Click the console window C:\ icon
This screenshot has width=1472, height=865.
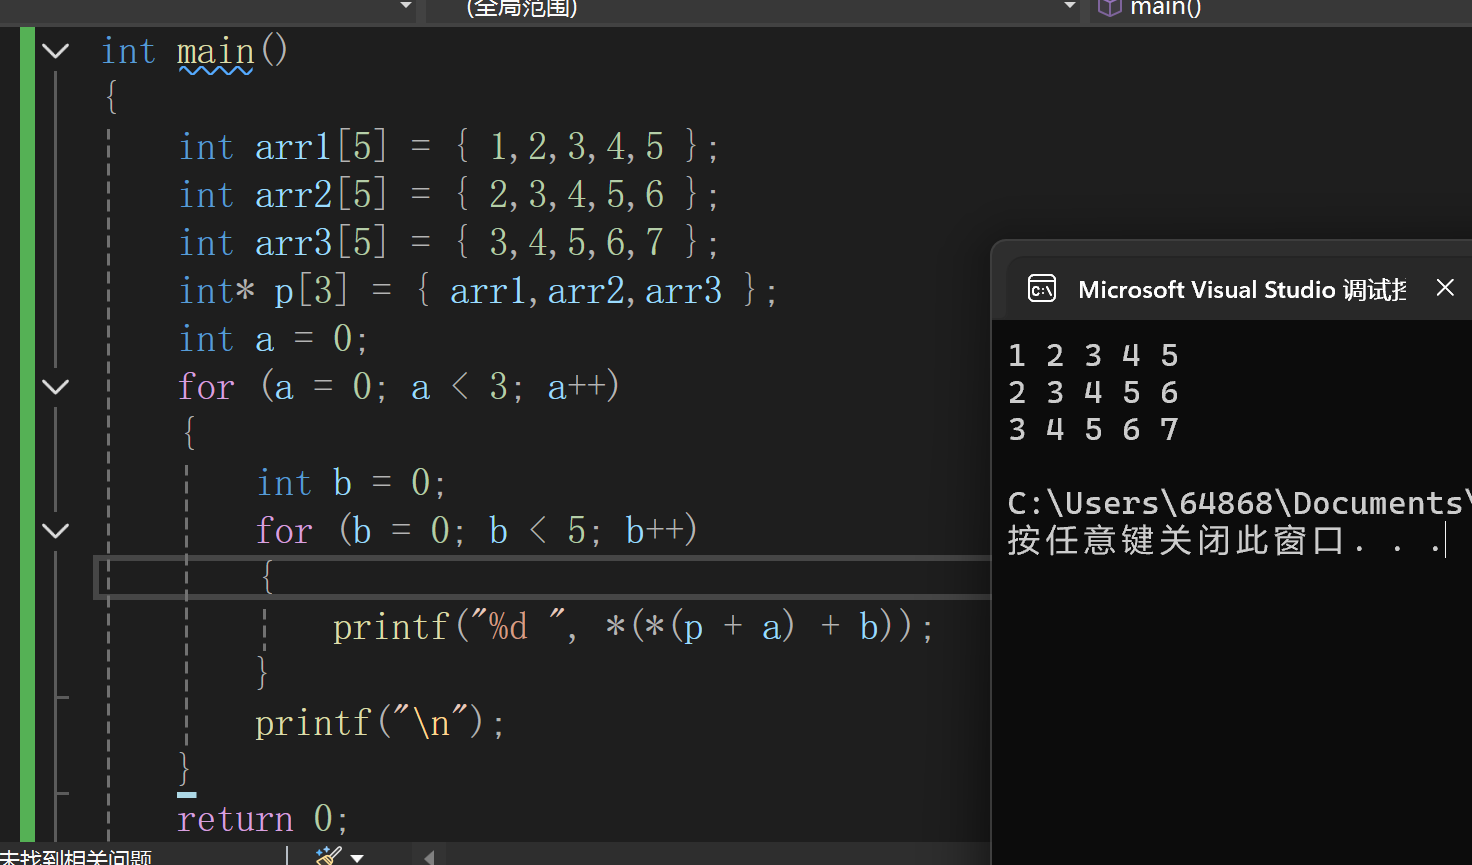1041,288
